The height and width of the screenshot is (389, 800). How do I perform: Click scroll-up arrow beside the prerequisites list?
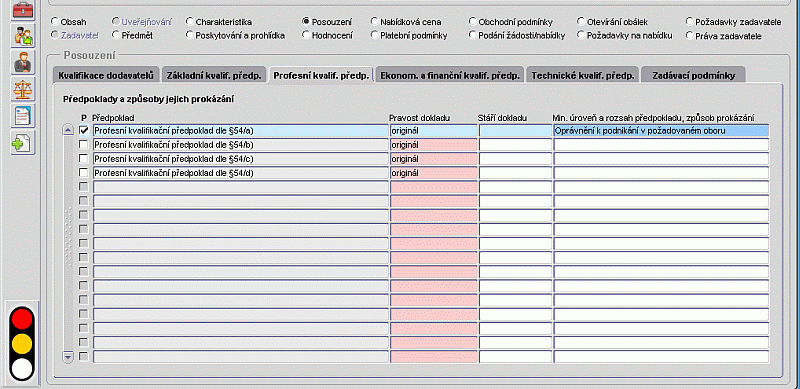point(68,131)
